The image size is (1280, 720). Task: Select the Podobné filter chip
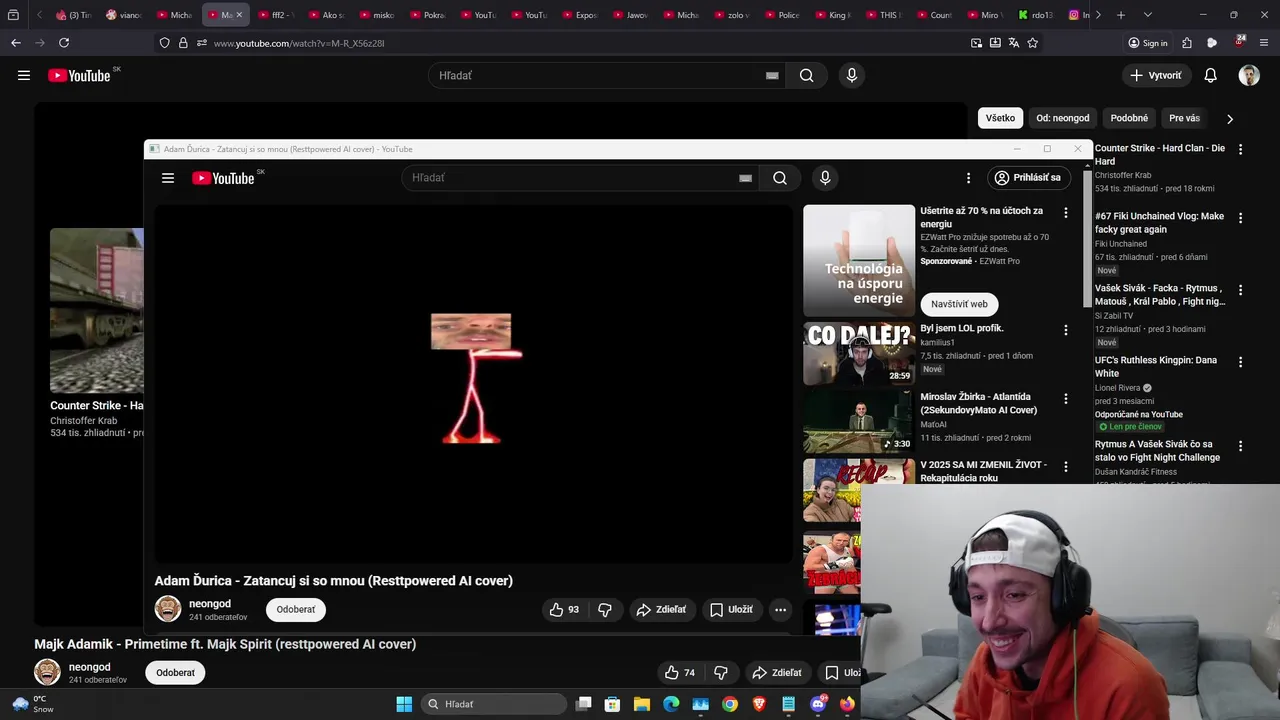coord(1129,118)
